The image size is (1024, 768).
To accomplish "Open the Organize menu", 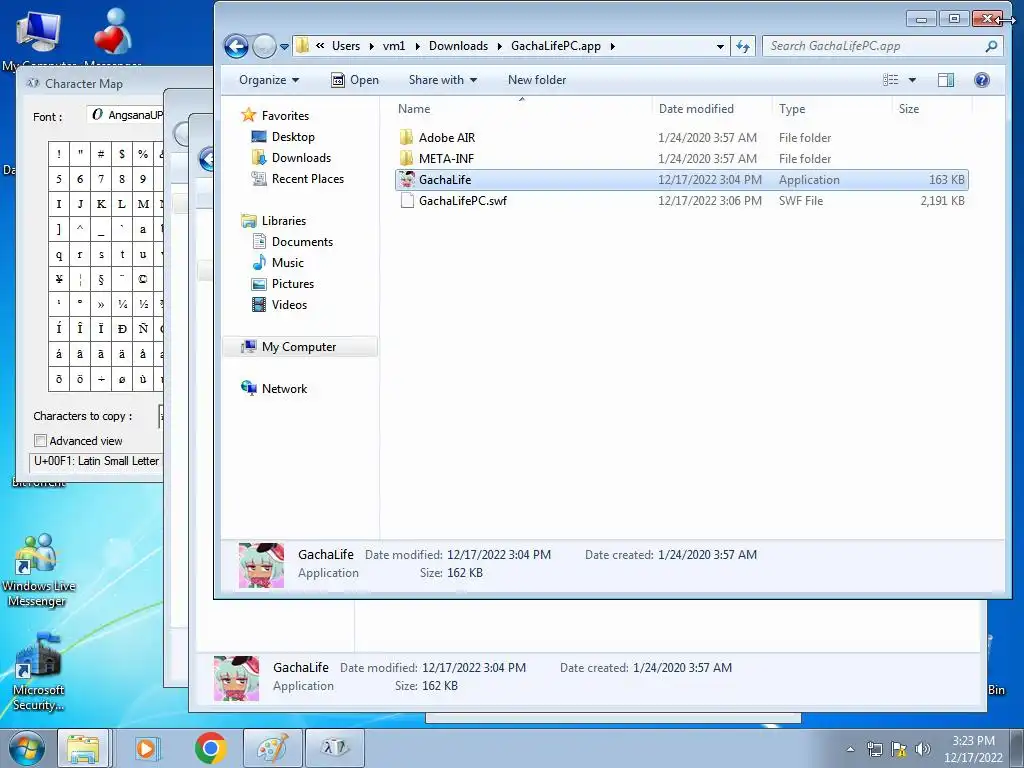I will pyautogui.click(x=269, y=80).
